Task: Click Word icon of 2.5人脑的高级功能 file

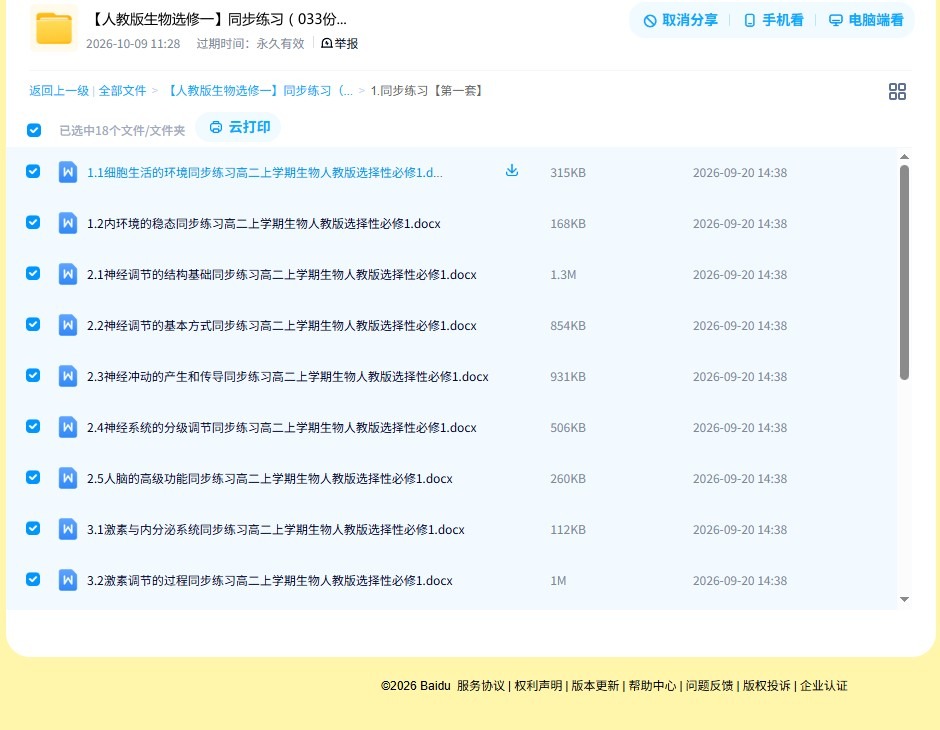Action: coord(68,478)
